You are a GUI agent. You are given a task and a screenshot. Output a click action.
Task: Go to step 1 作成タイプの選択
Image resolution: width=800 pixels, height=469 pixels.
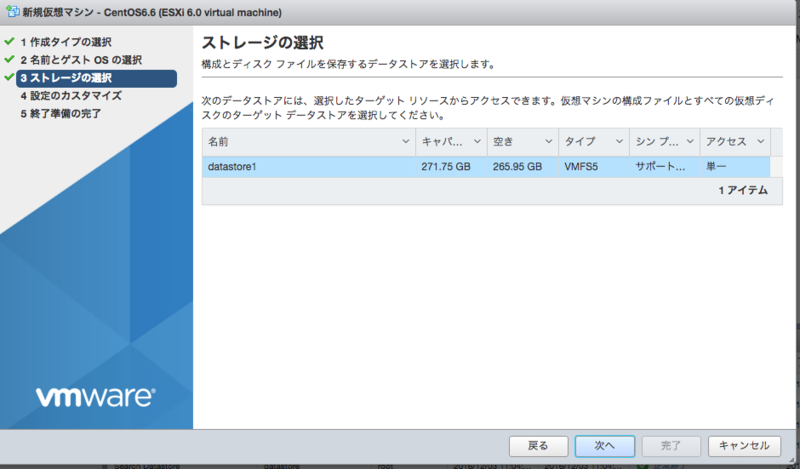click(66, 42)
